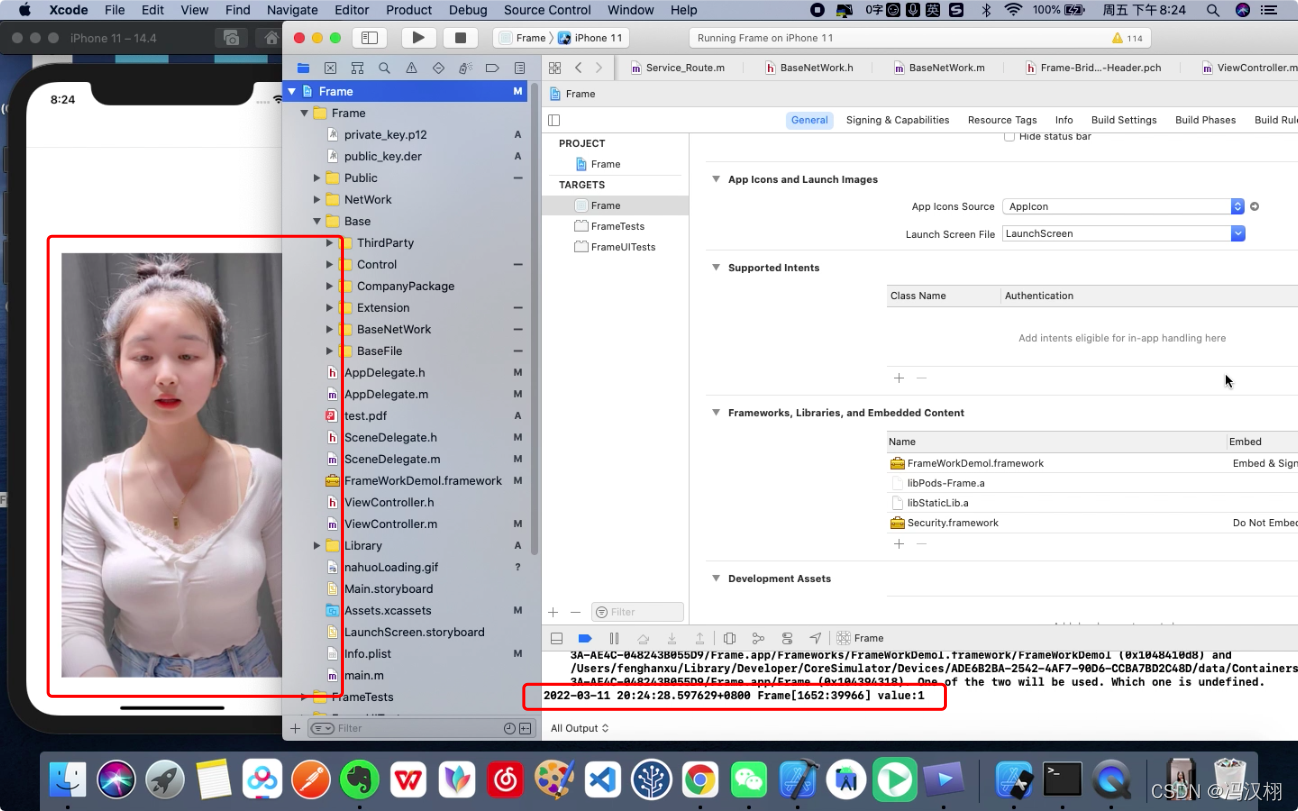Open the Find navigator magnifier icon

[x=384, y=68]
